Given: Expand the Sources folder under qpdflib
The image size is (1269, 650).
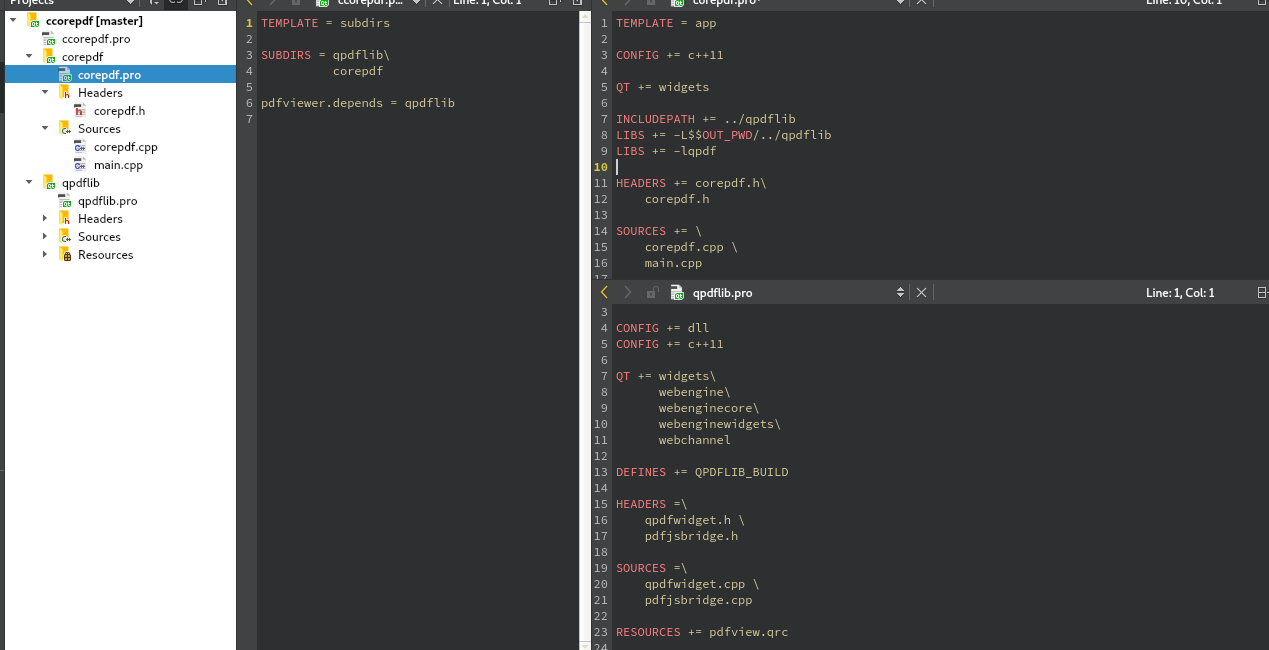Looking at the screenshot, I should coord(45,237).
